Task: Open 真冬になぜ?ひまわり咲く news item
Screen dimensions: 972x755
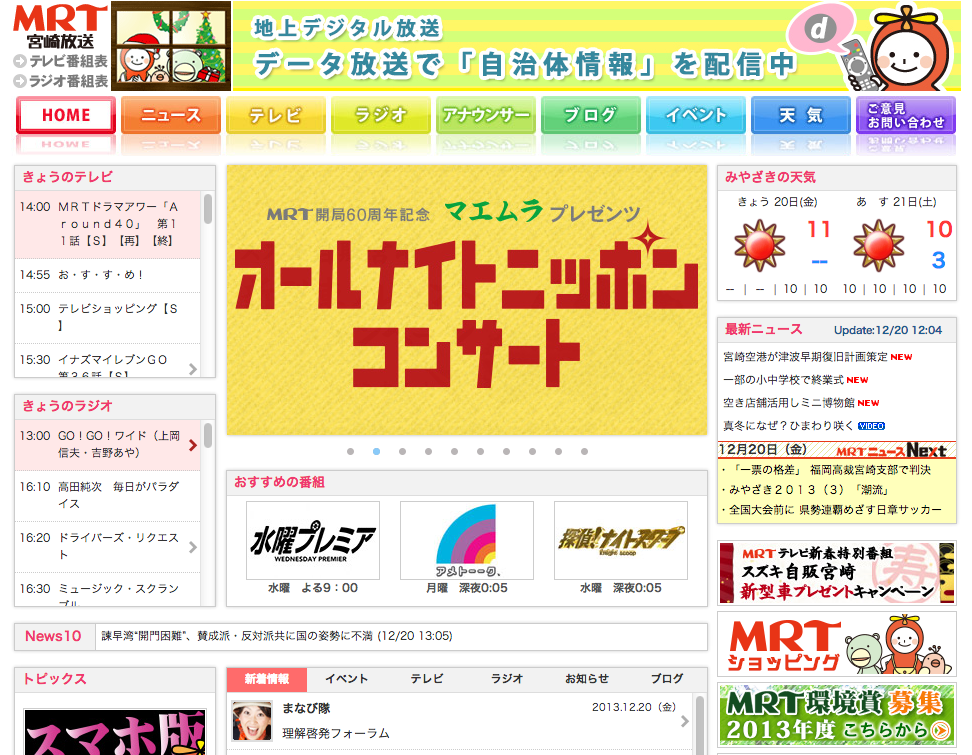Action: tap(789, 426)
